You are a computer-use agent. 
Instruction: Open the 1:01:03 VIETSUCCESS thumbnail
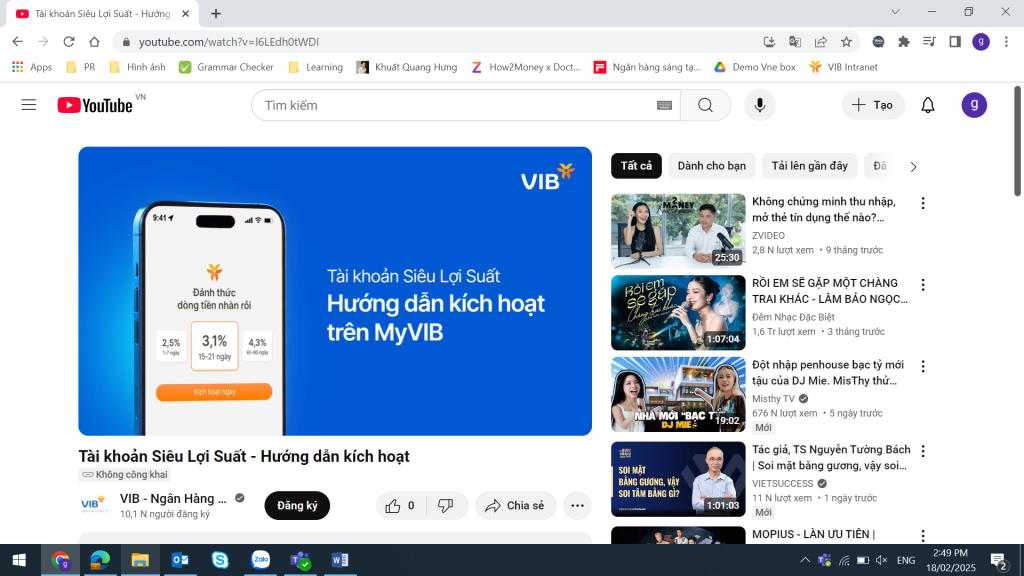(x=678, y=479)
